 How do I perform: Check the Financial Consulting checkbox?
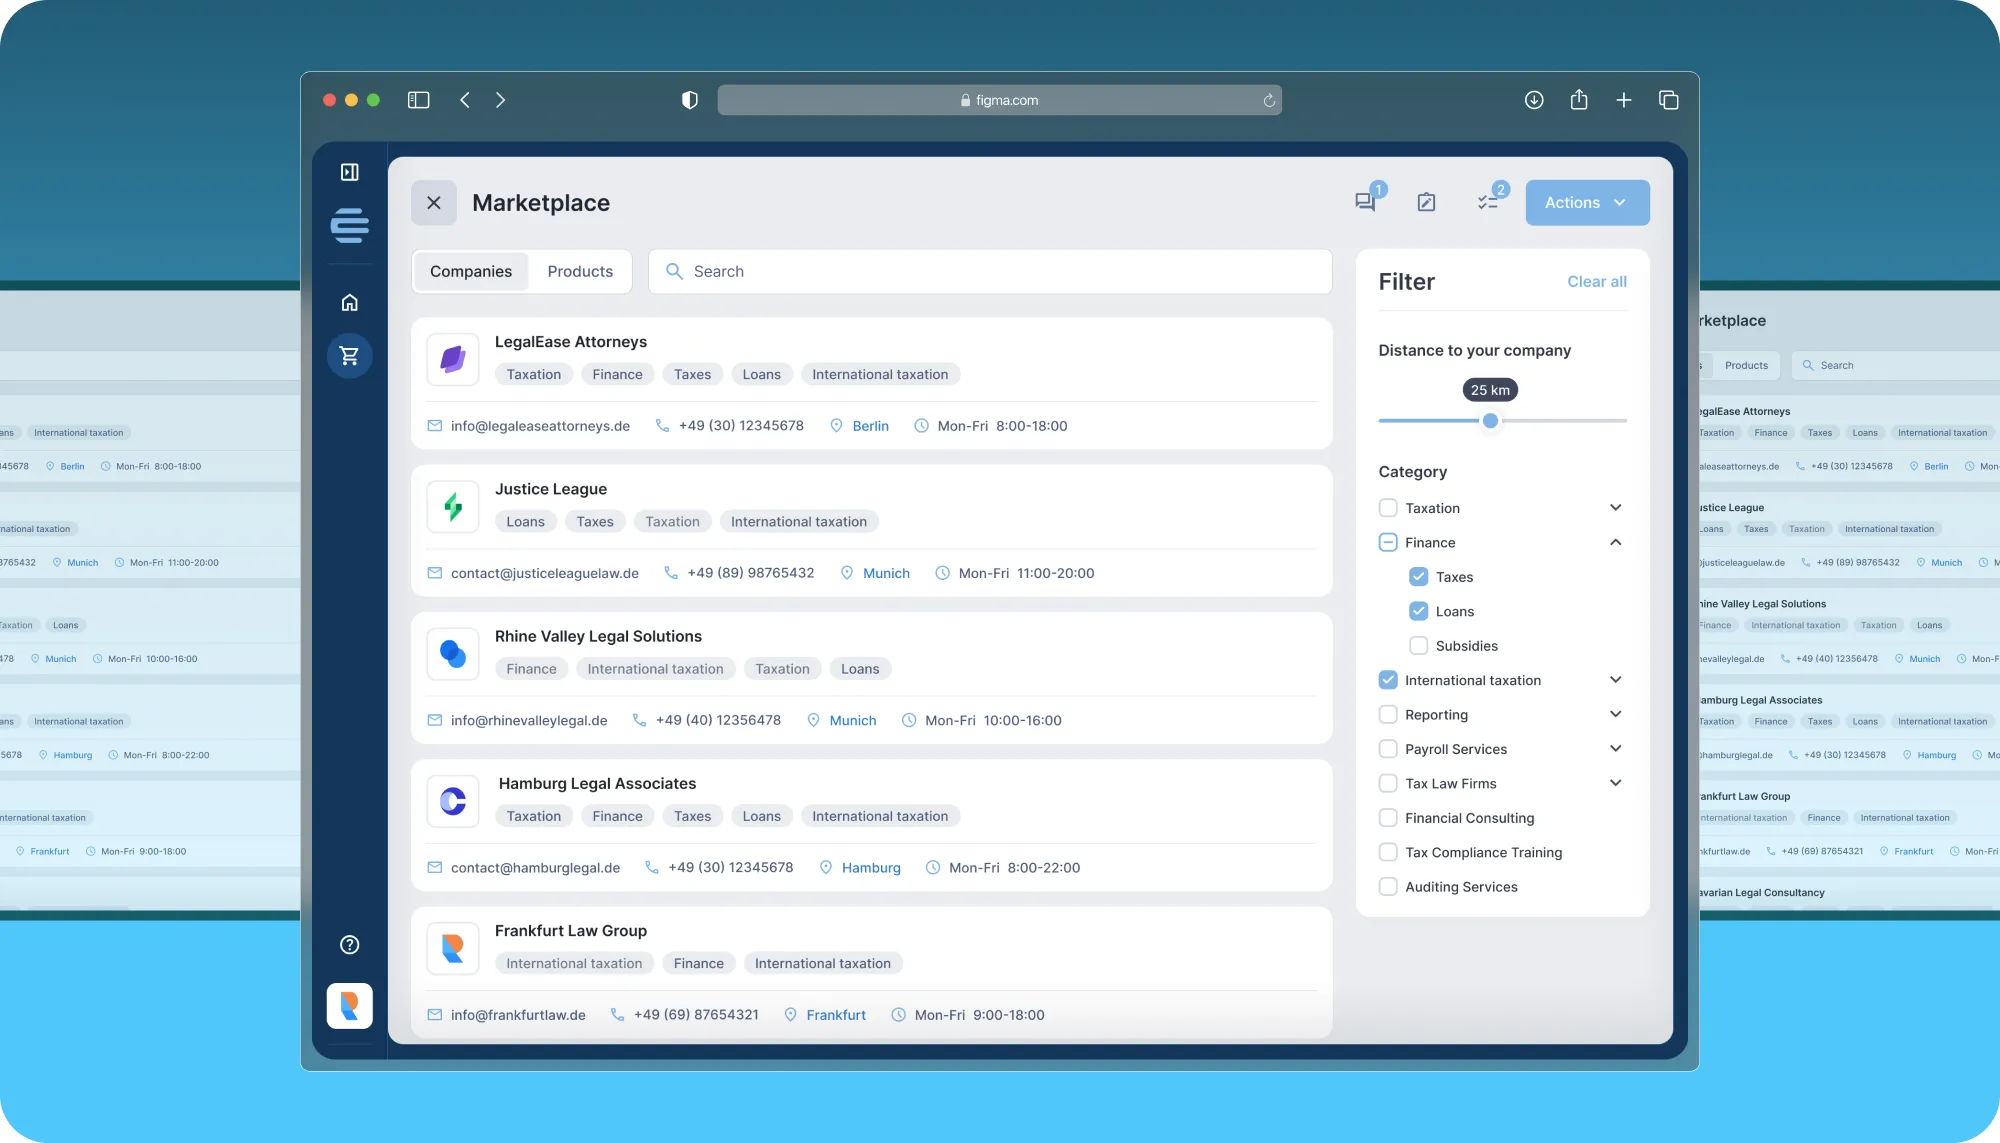(1388, 818)
